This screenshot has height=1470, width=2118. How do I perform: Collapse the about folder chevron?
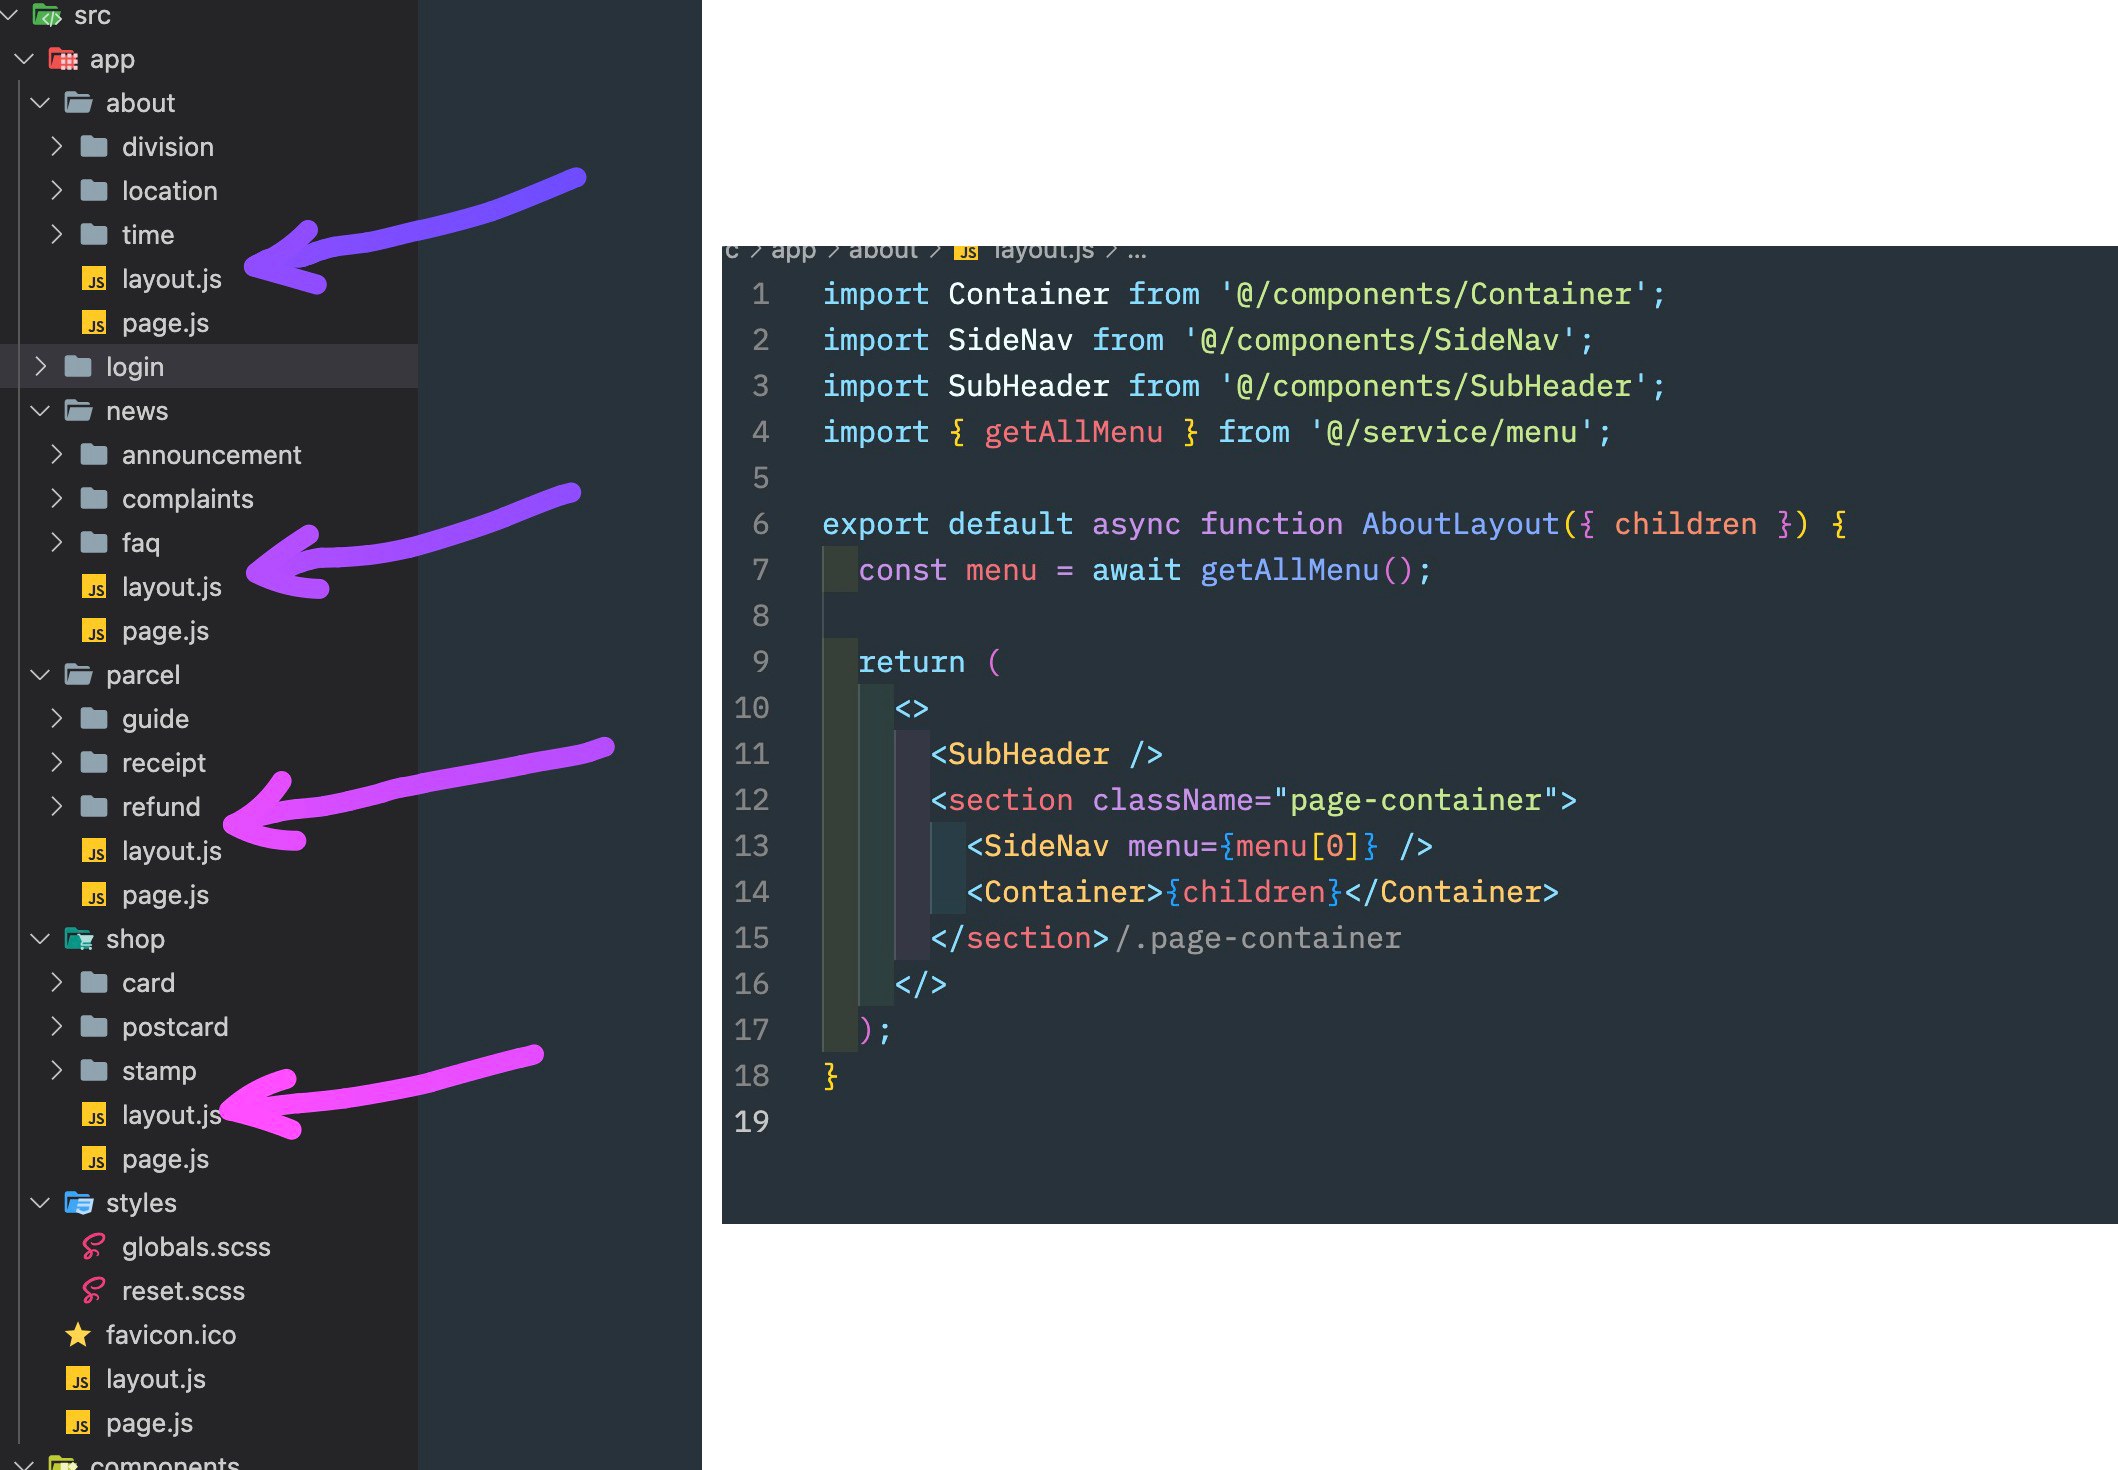[x=40, y=103]
